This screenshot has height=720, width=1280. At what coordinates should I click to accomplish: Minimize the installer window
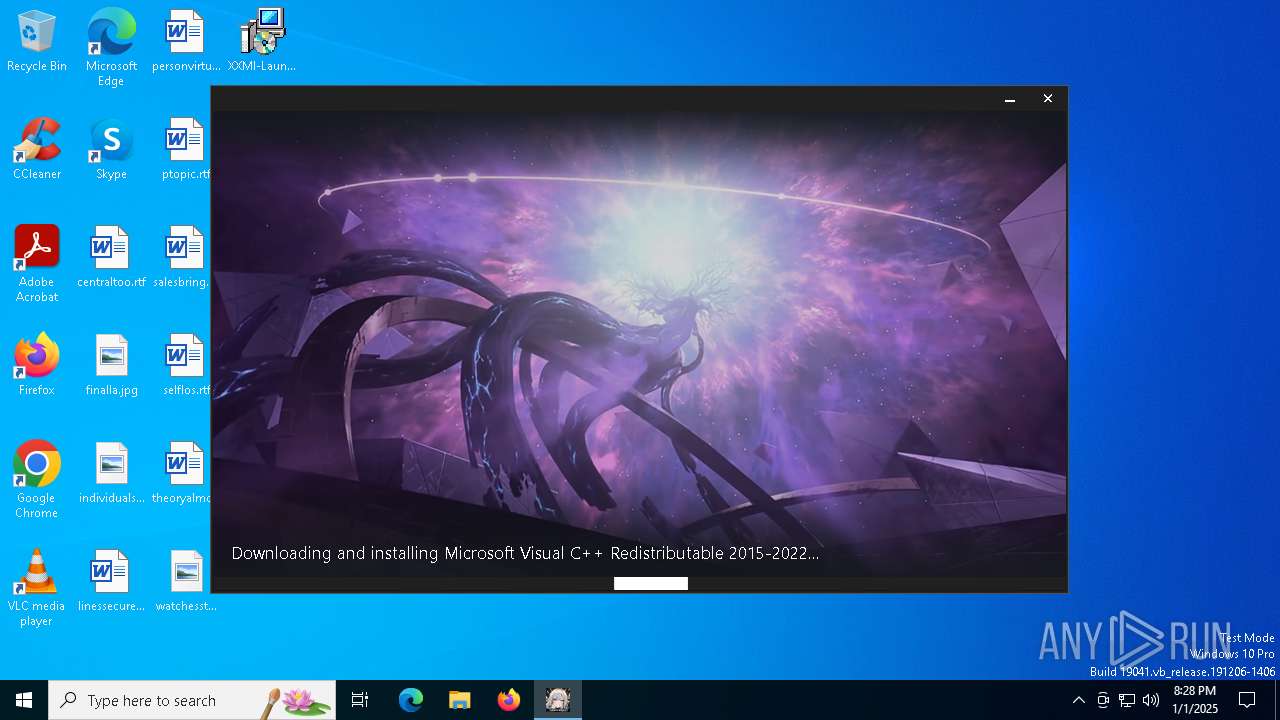pyautogui.click(x=1010, y=99)
